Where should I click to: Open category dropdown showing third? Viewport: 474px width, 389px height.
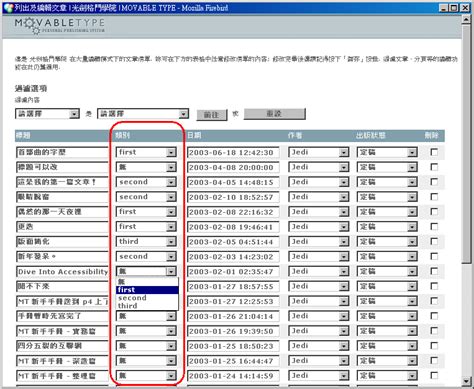[x=146, y=241]
